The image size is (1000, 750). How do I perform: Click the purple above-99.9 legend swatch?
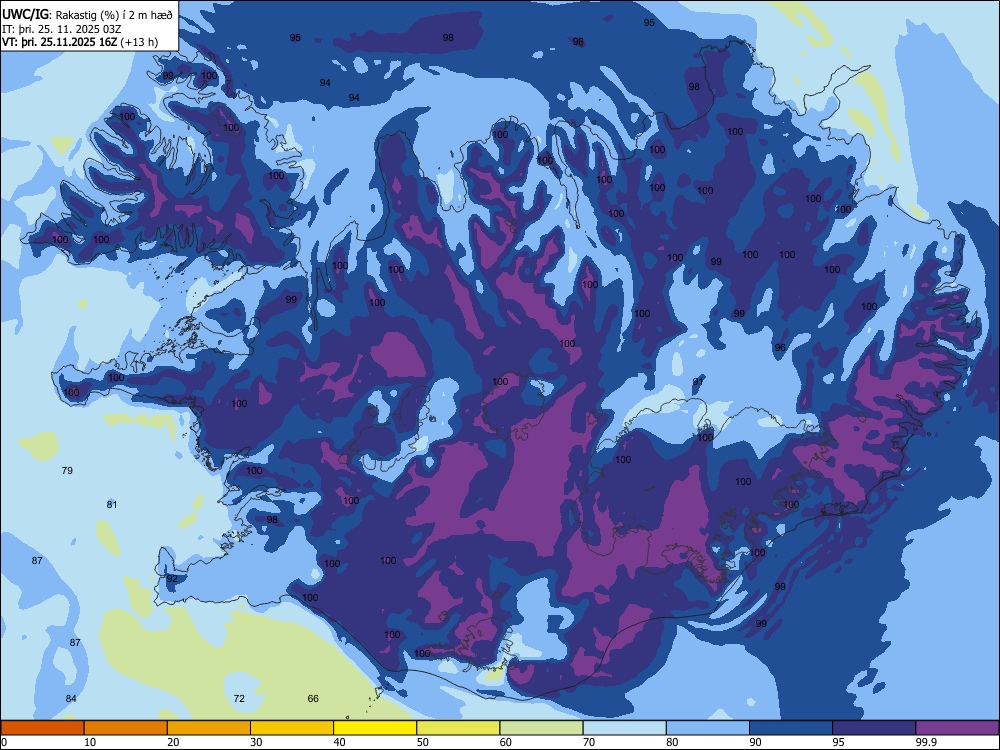click(x=957, y=728)
